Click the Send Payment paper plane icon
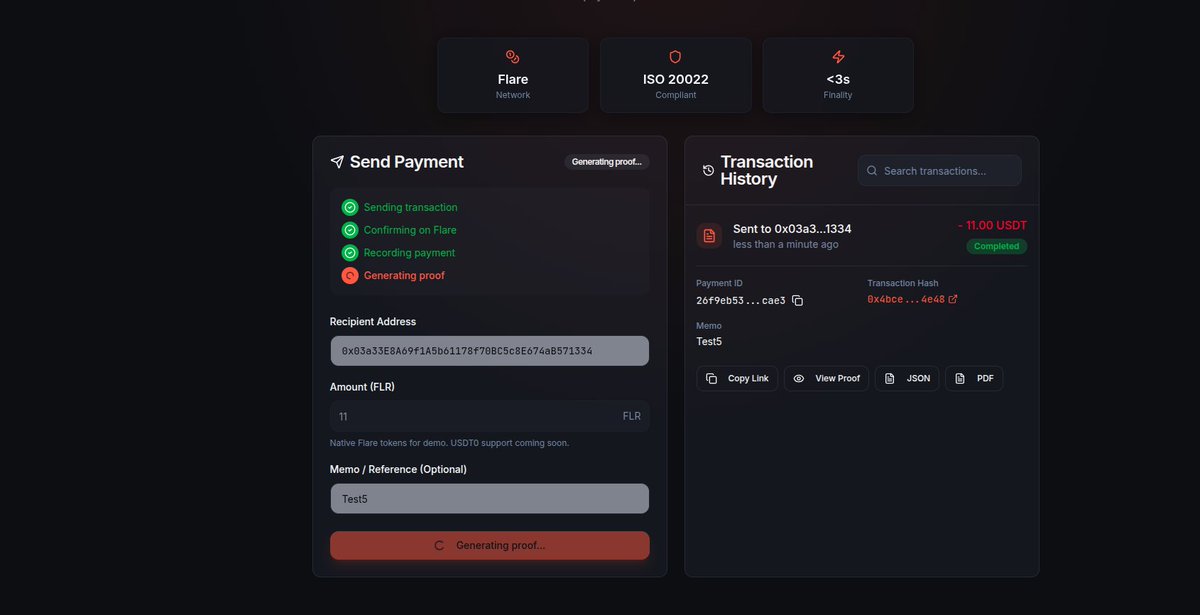This screenshot has height=615, width=1200. click(337, 162)
